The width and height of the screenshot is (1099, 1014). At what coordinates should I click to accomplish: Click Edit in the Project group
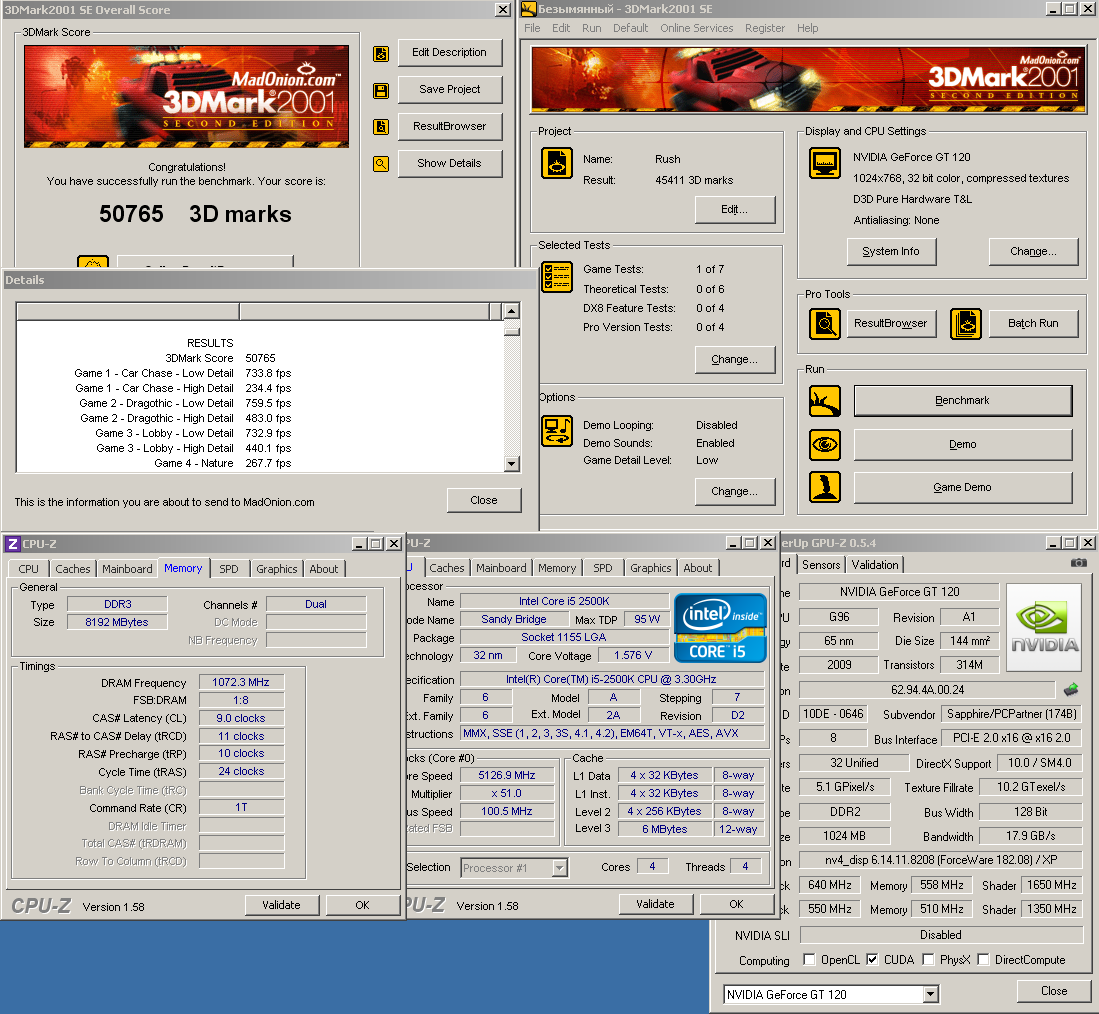[735, 210]
